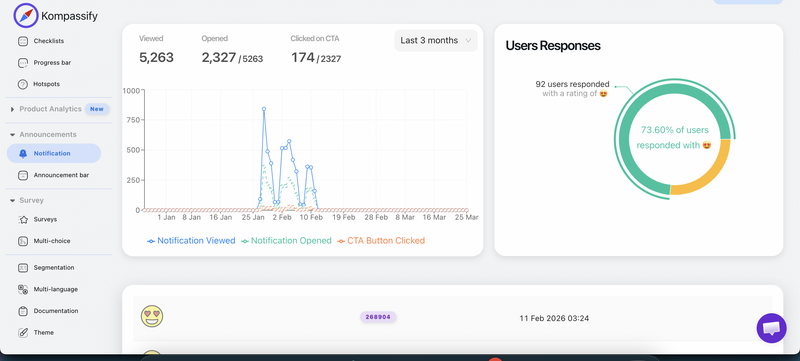Collapse the Announcements section
The width and height of the screenshot is (800, 361).
[12, 135]
